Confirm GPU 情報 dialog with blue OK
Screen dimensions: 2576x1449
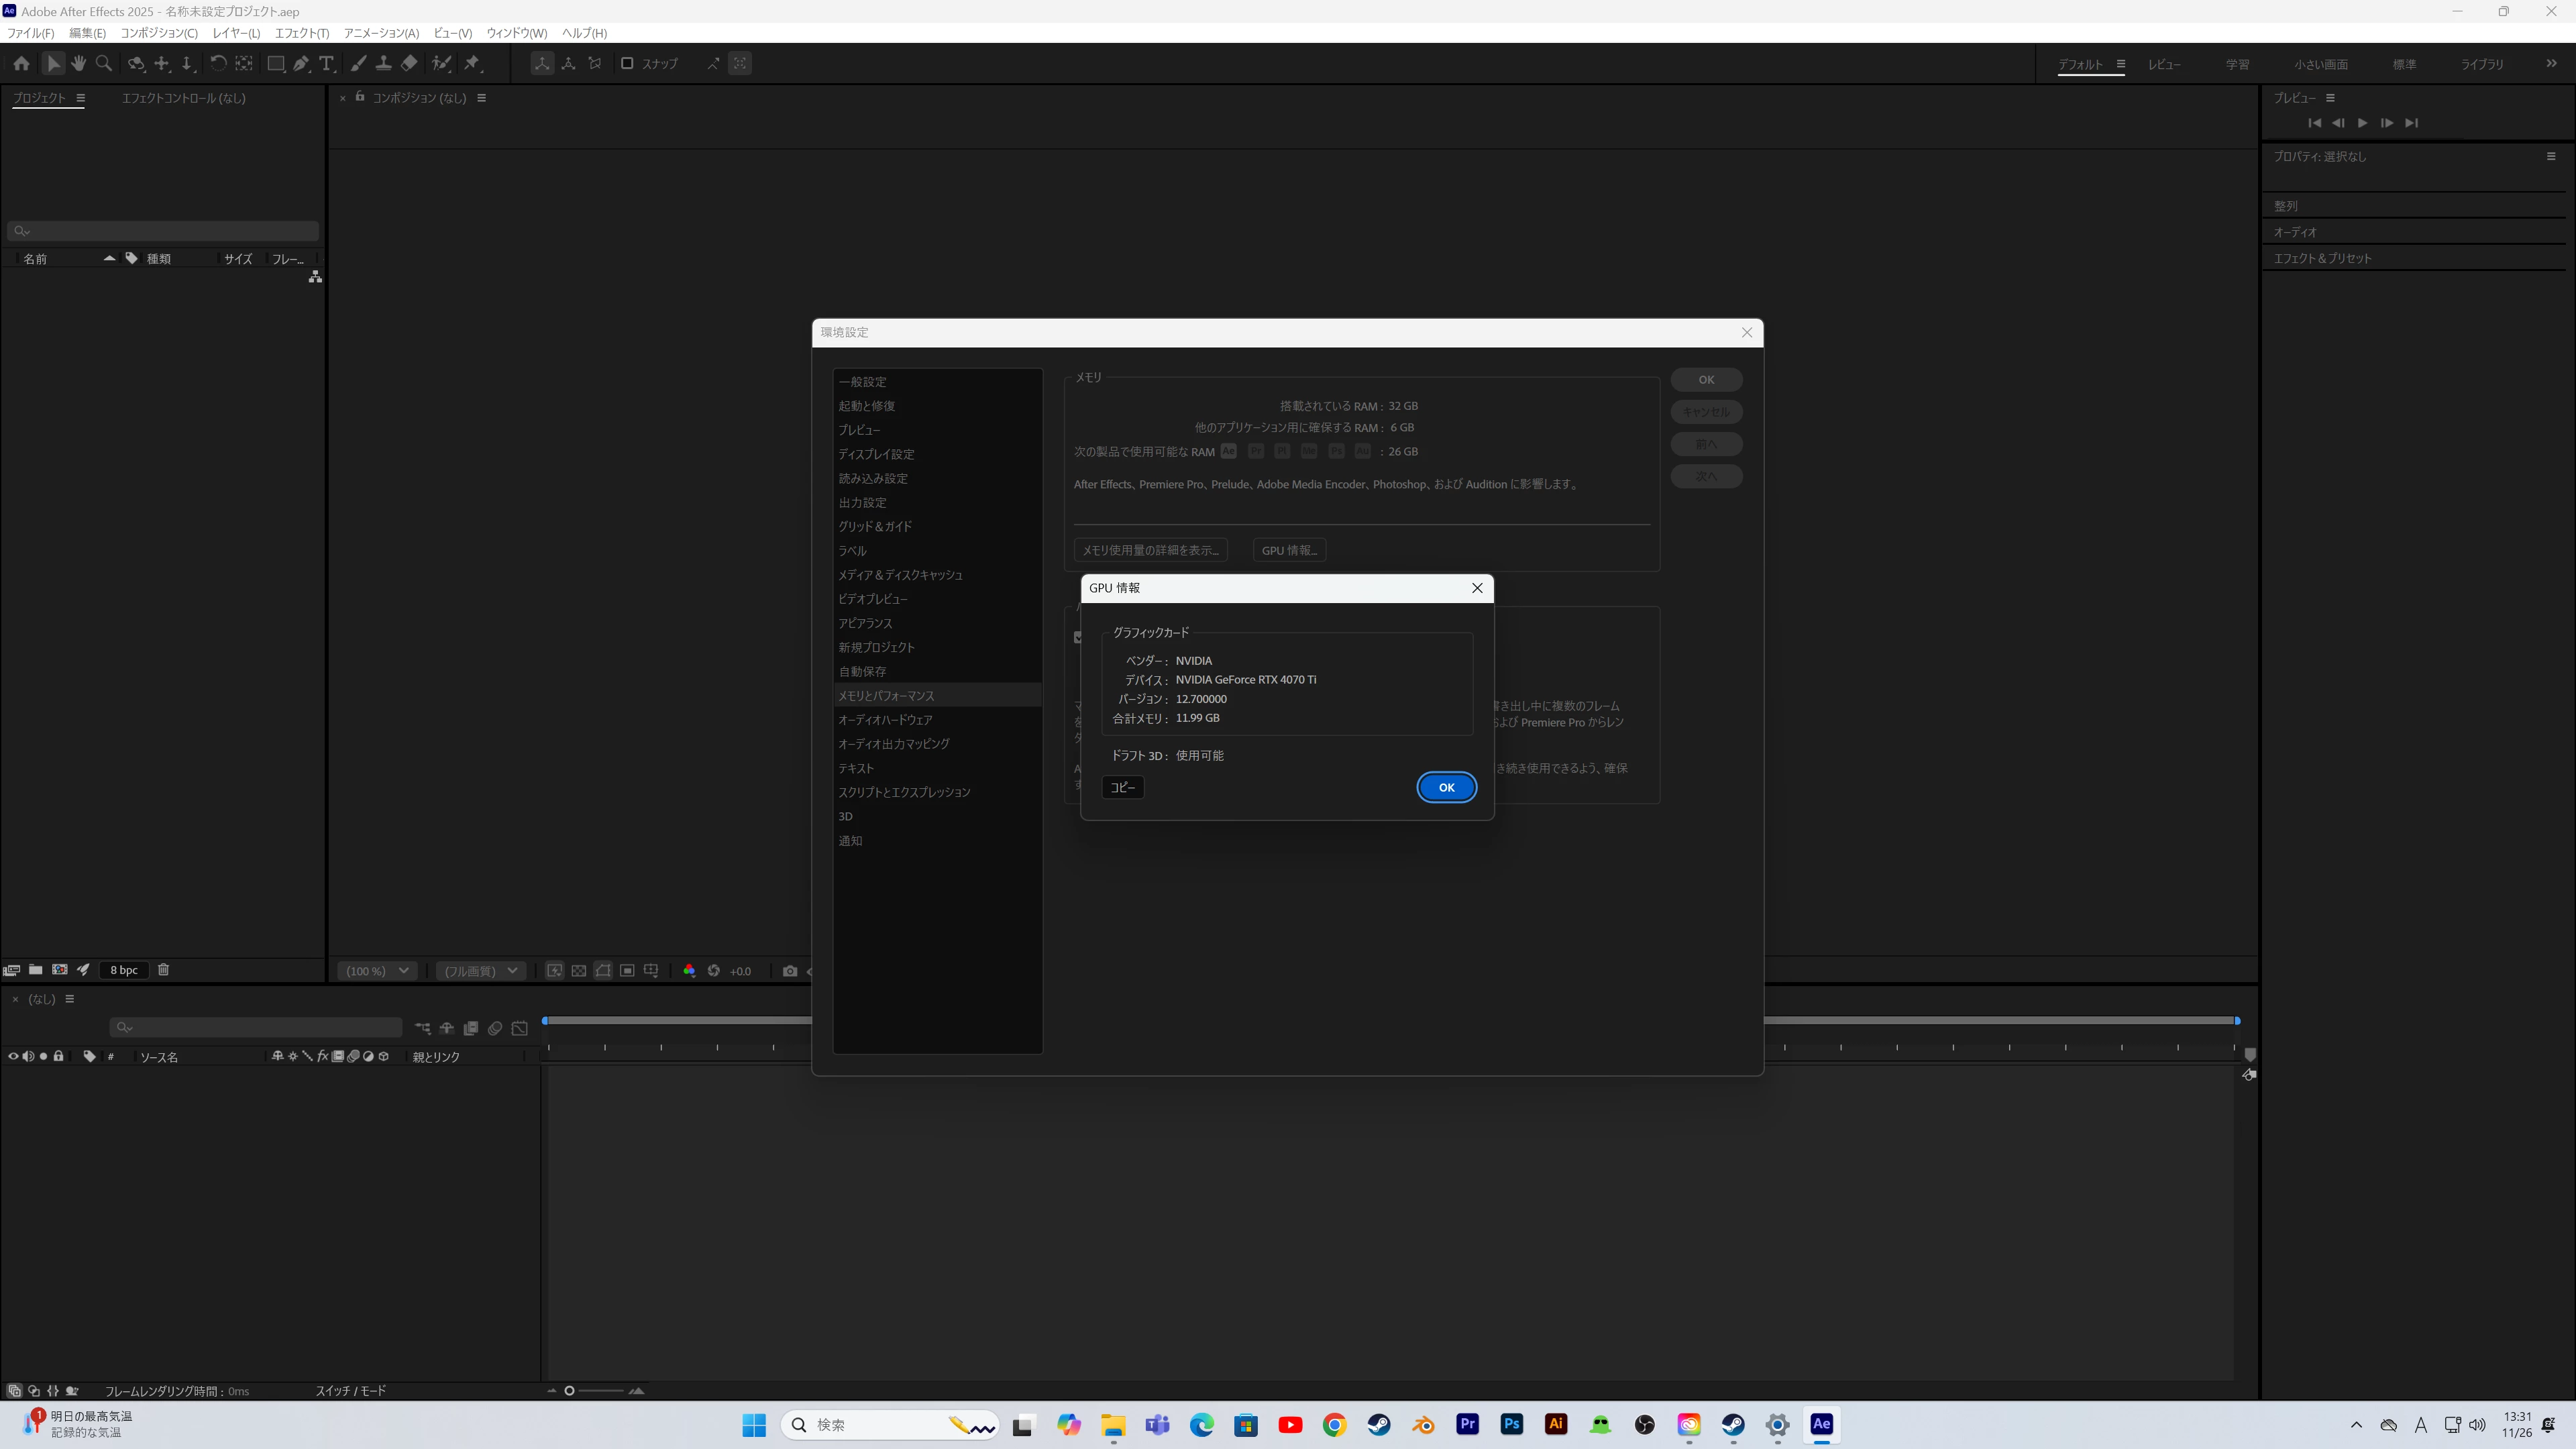(x=1446, y=788)
